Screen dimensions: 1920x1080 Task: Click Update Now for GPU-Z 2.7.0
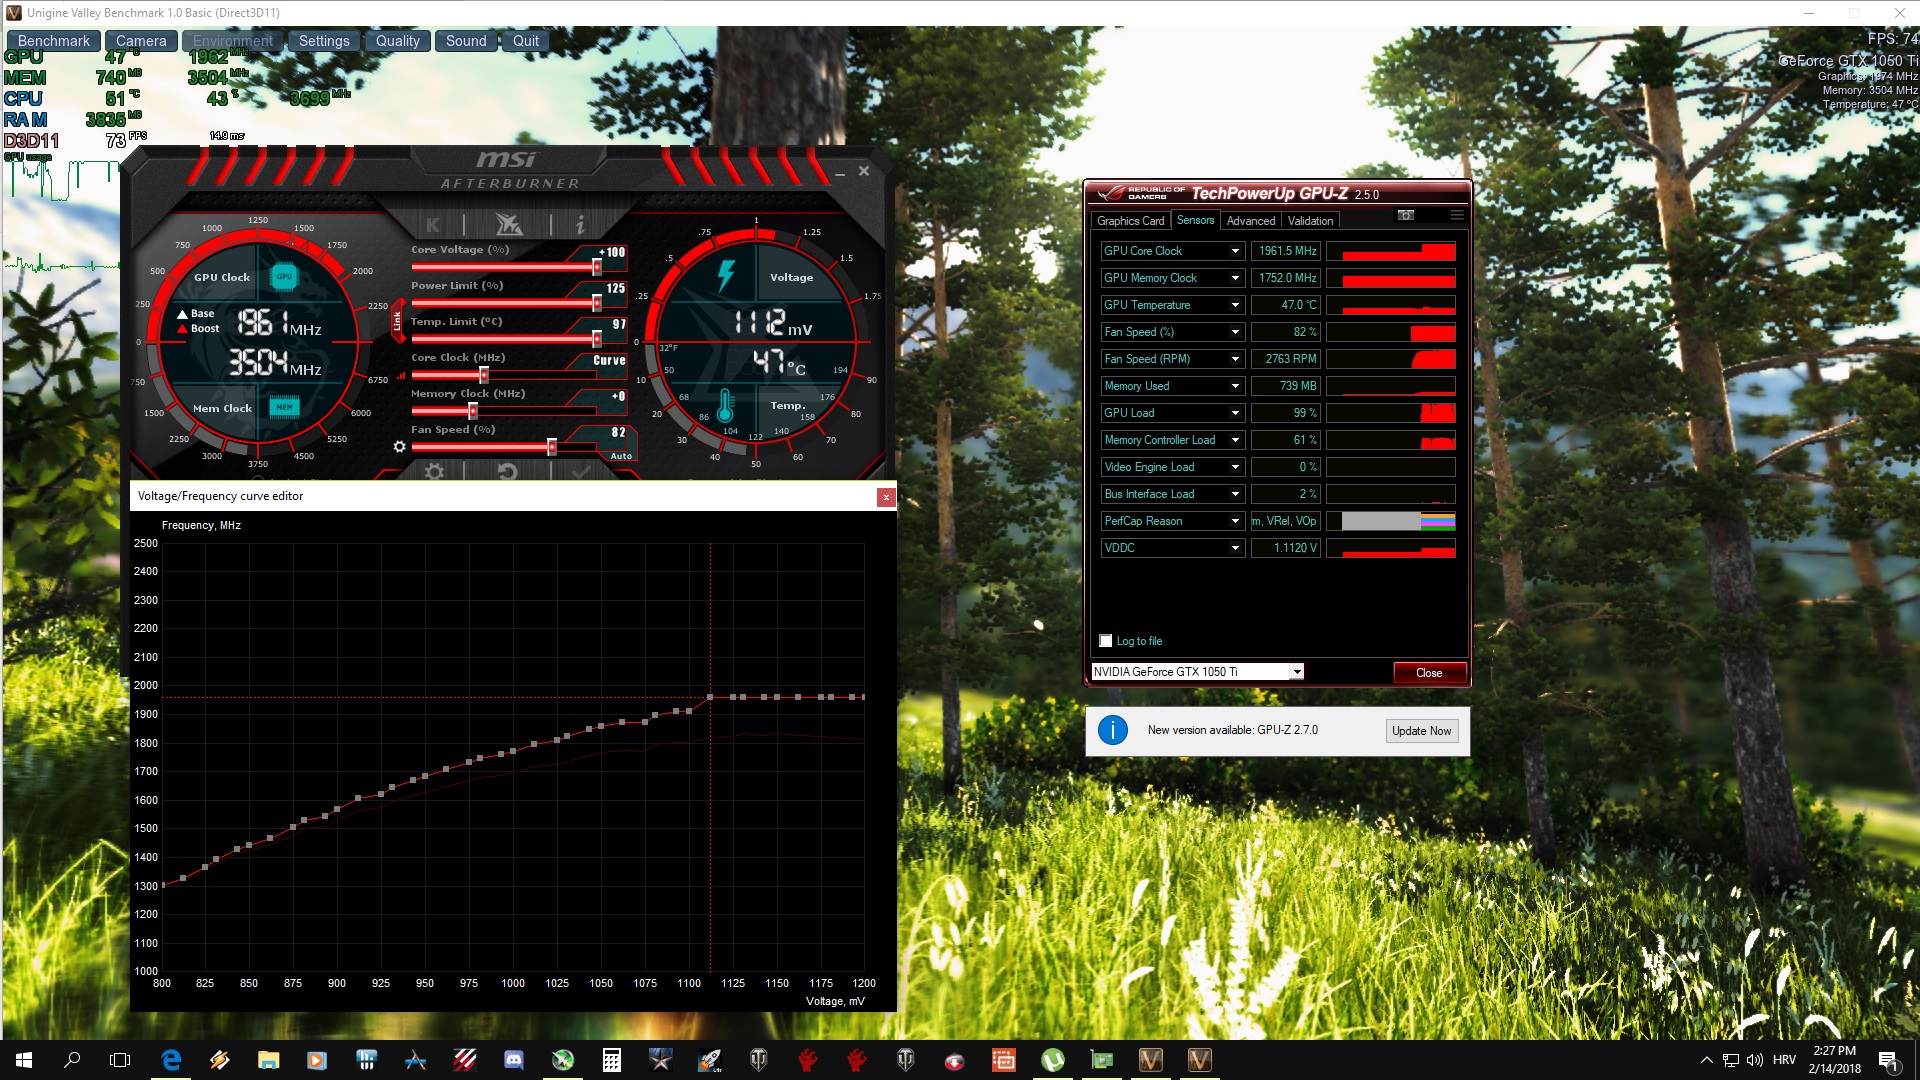[1421, 731]
